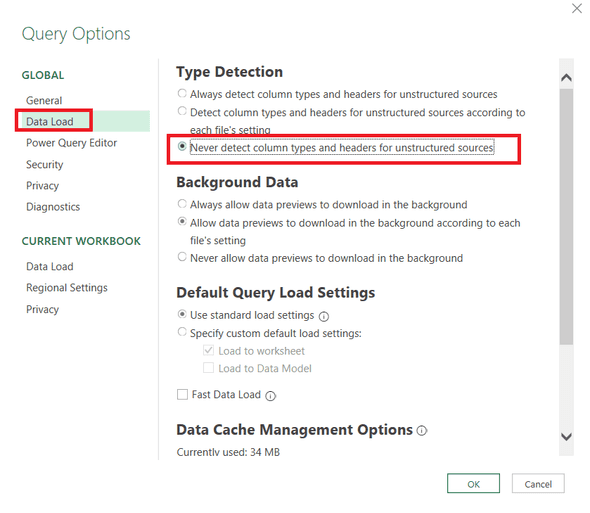
Task: Open the General settings under Global
Action: tap(44, 100)
